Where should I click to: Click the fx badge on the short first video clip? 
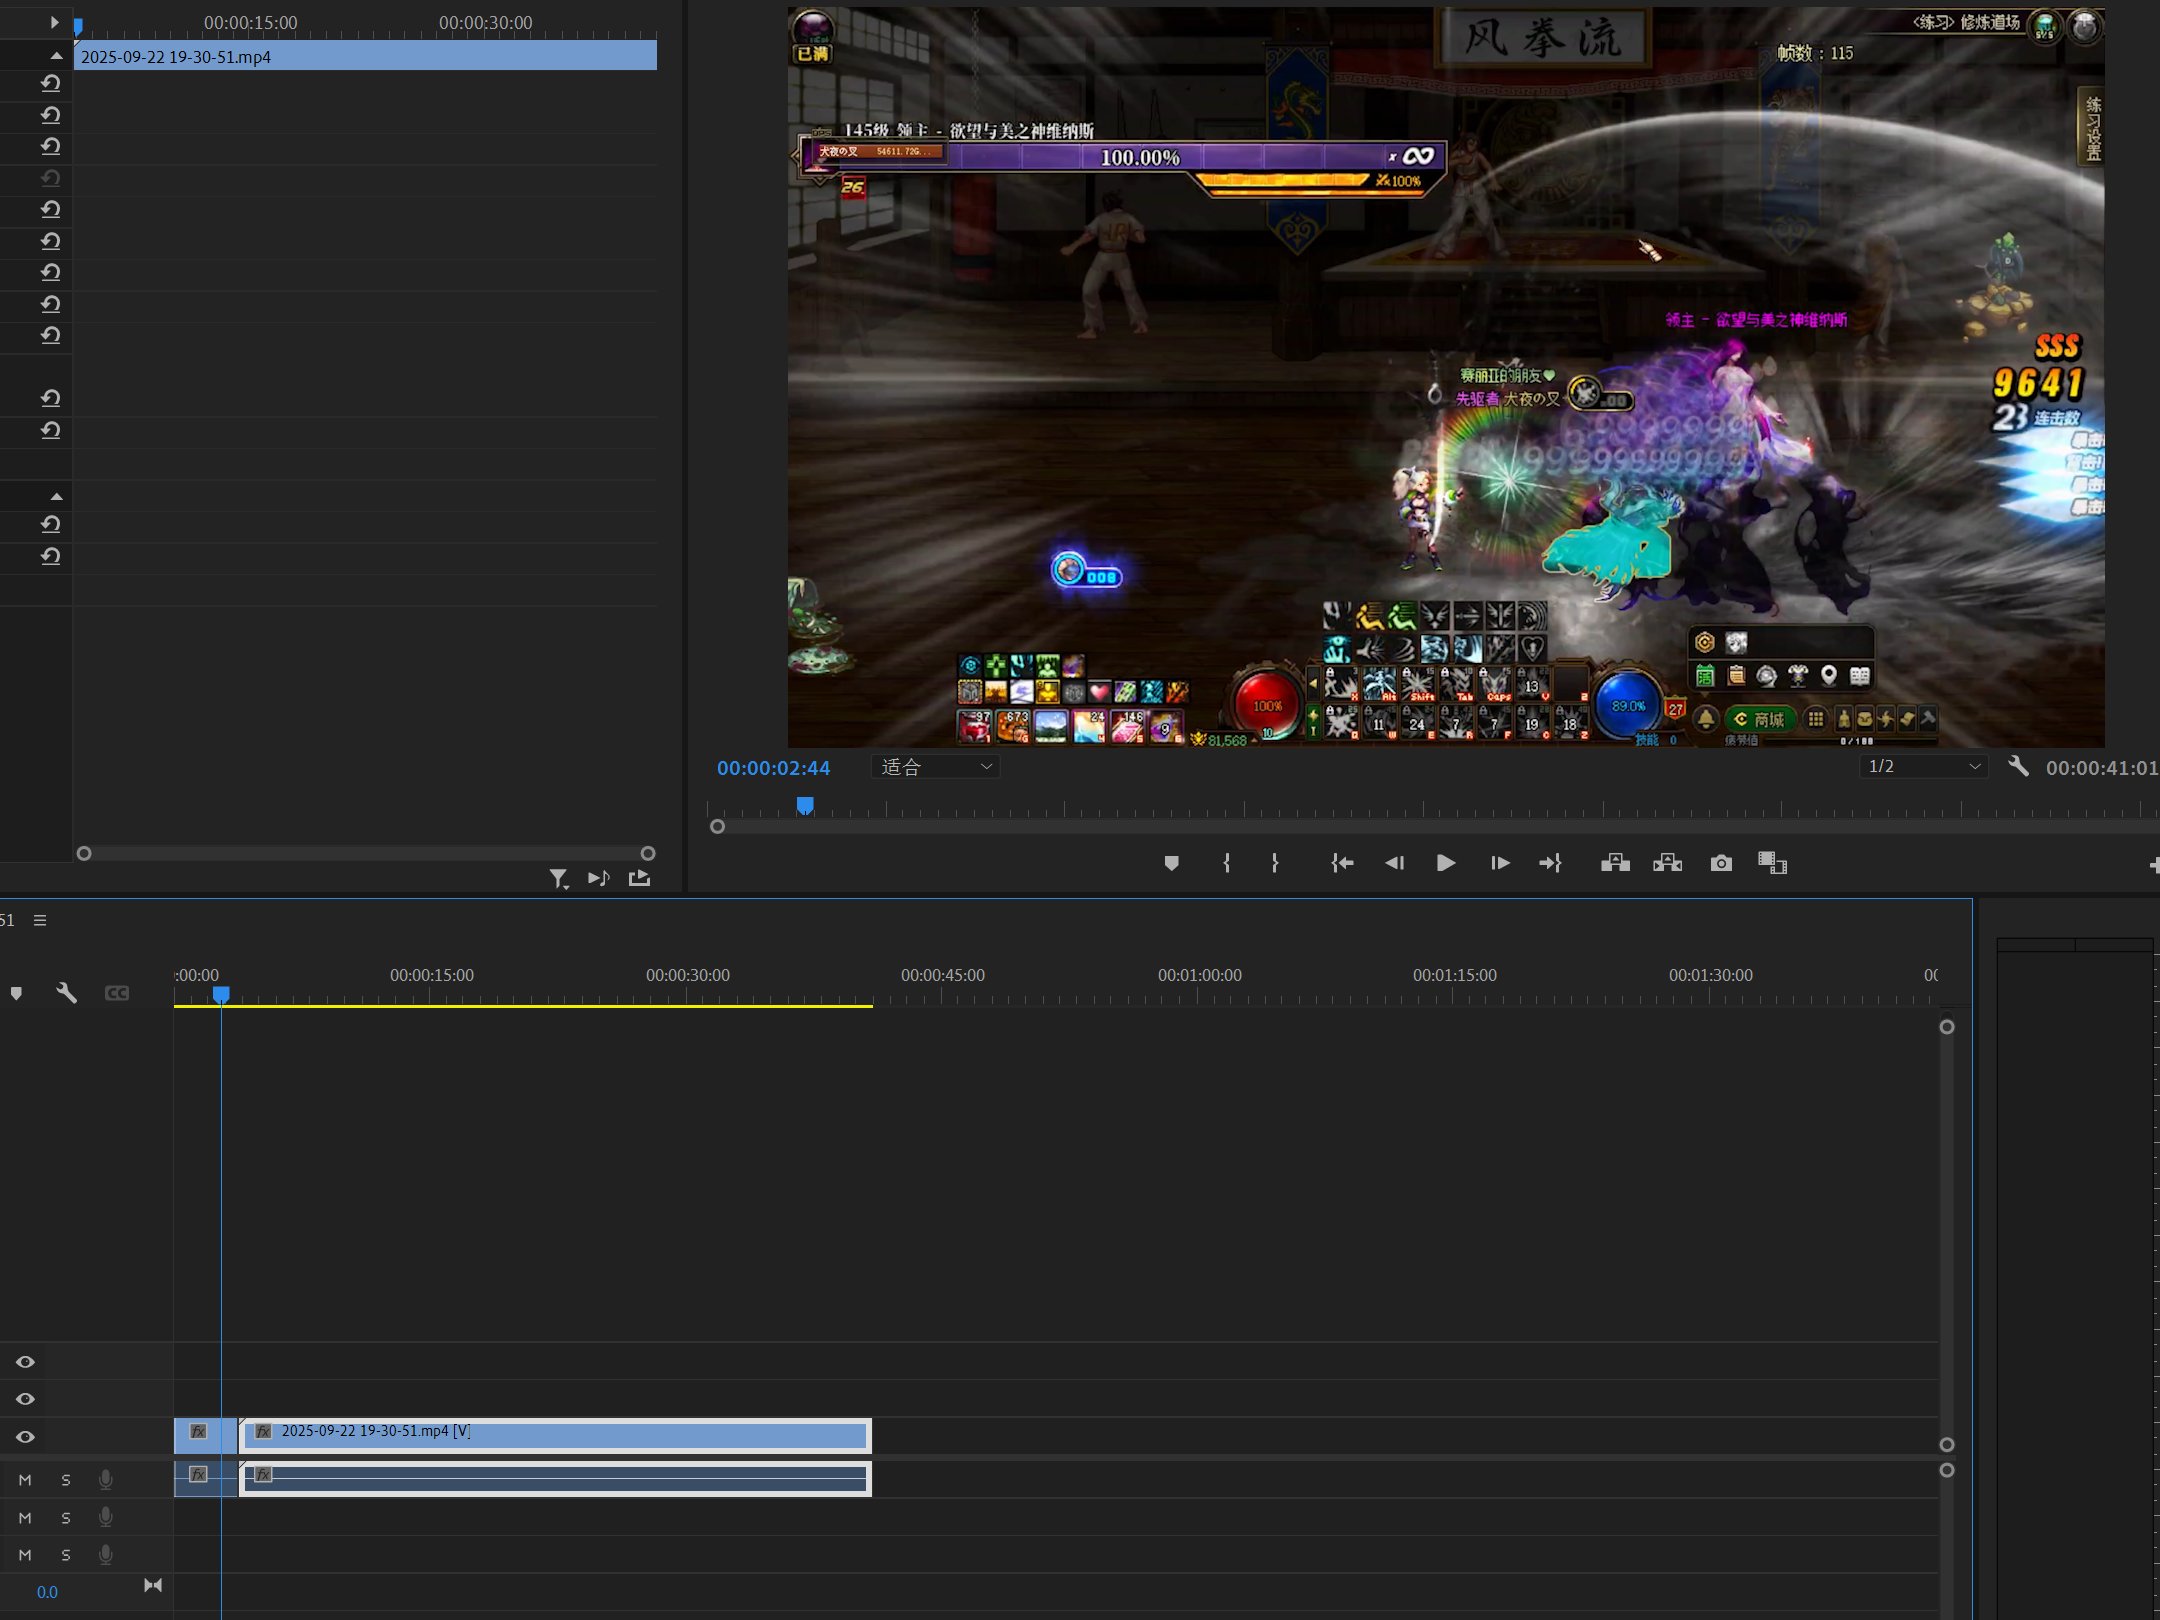[x=198, y=1431]
